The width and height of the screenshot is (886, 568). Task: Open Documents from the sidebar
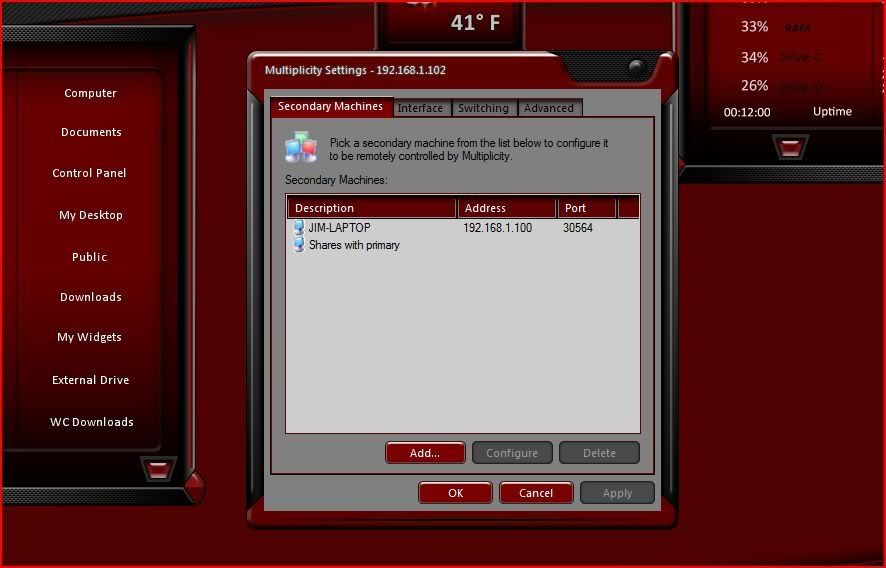click(91, 132)
